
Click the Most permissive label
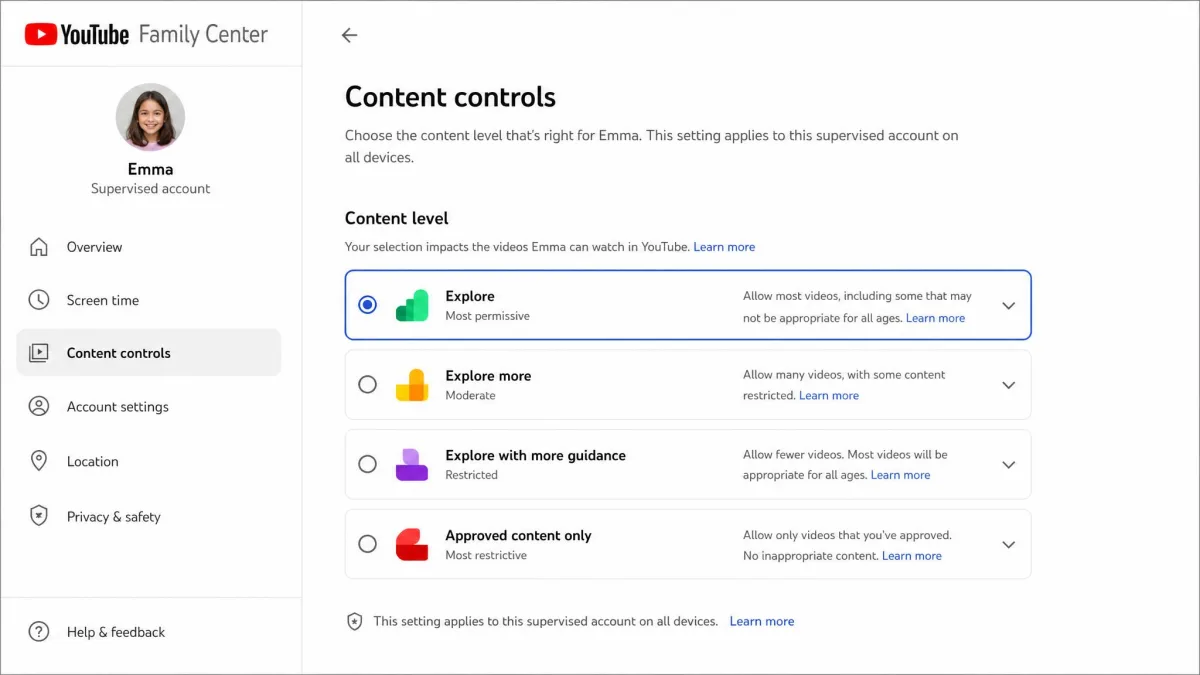487,316
